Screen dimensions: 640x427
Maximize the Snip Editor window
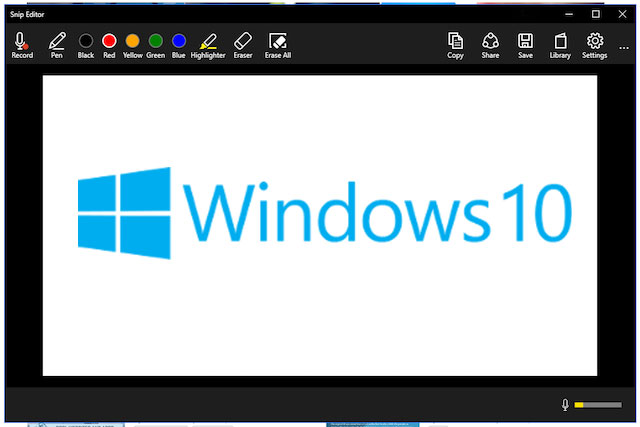coord(596,14)
